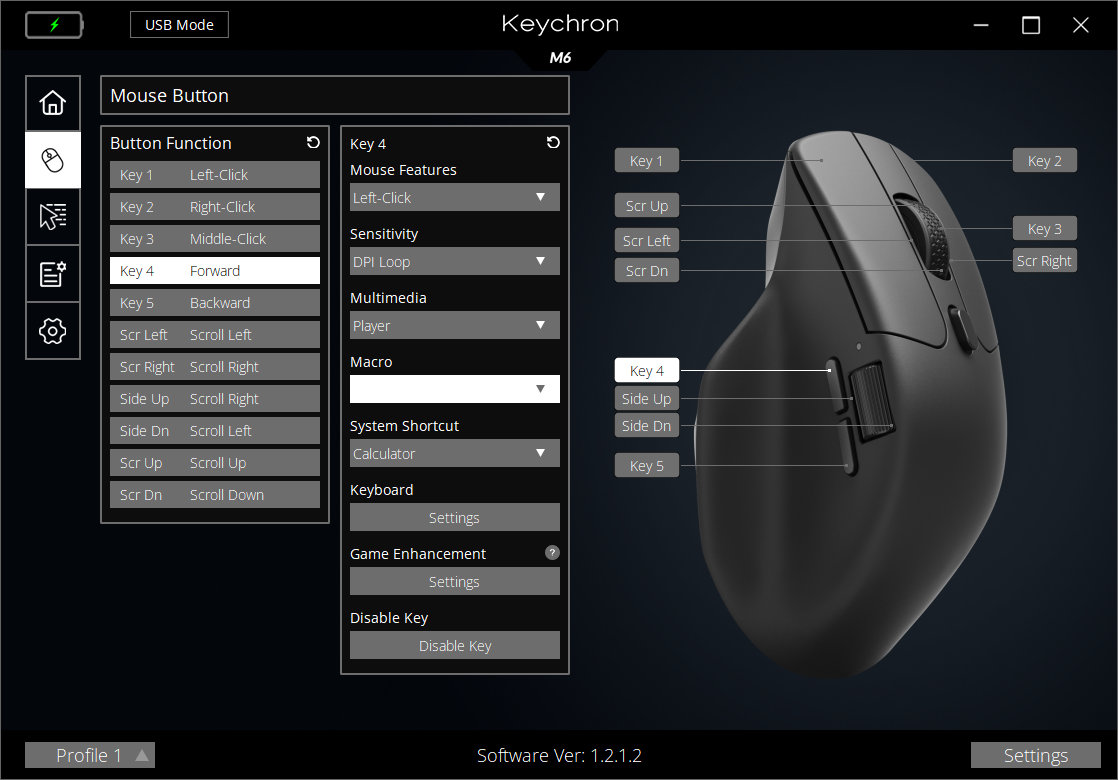Click the Game Enhancement help icon
Image resolution: width=1118 pixels, height=780 pixels.
coord(552,552)
